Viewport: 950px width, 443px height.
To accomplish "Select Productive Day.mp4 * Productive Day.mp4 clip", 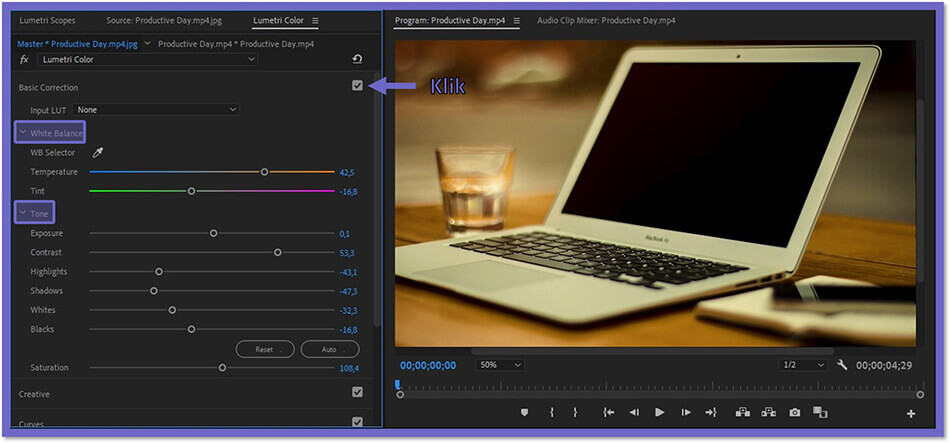I will click(236, 44).
